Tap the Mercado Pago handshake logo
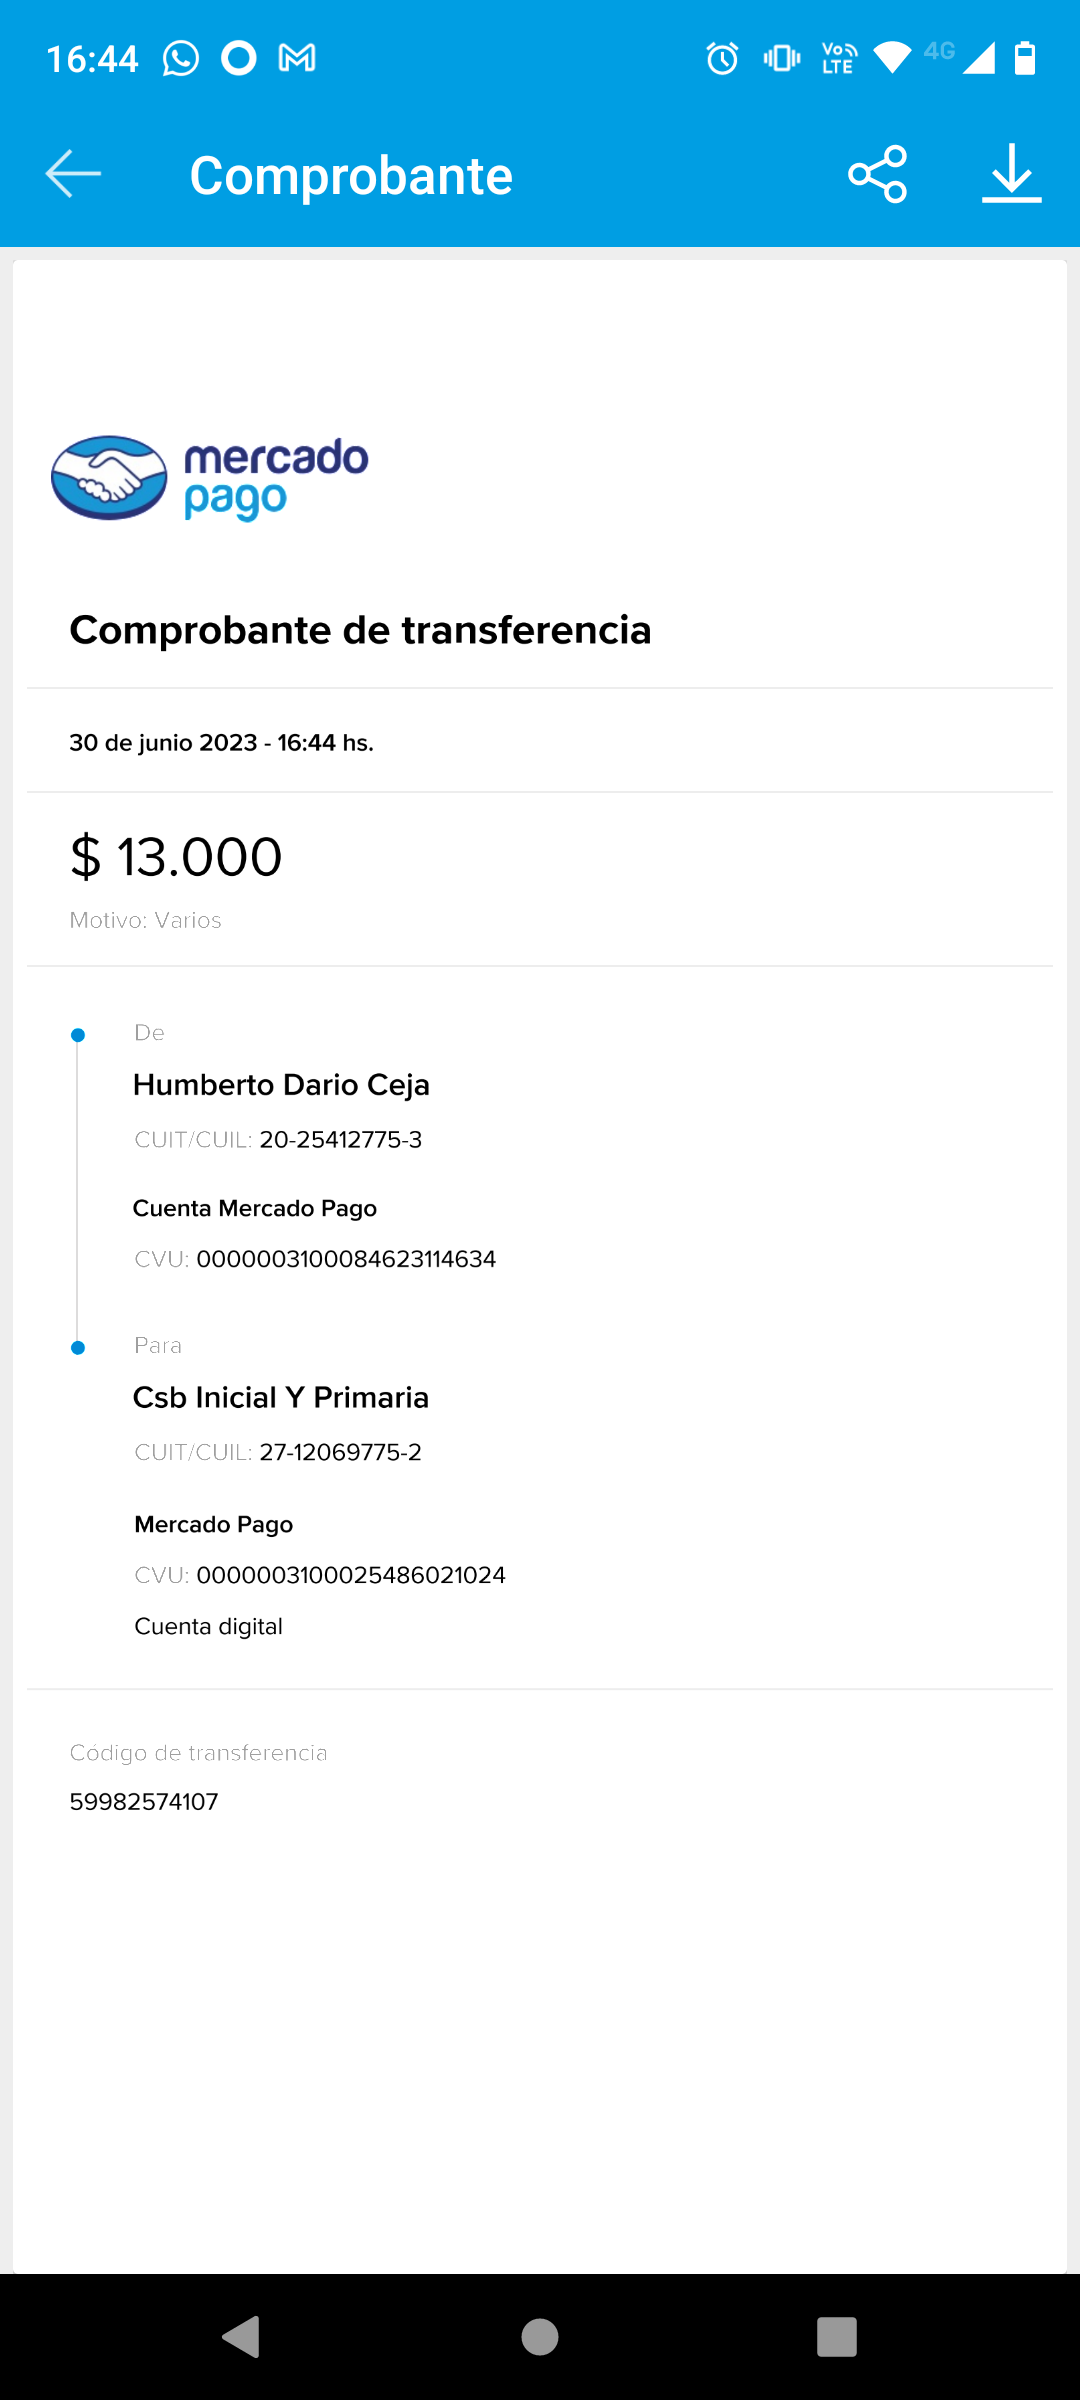The height and width of the screenshot is (2400, 1080). [x=109, y=478]
